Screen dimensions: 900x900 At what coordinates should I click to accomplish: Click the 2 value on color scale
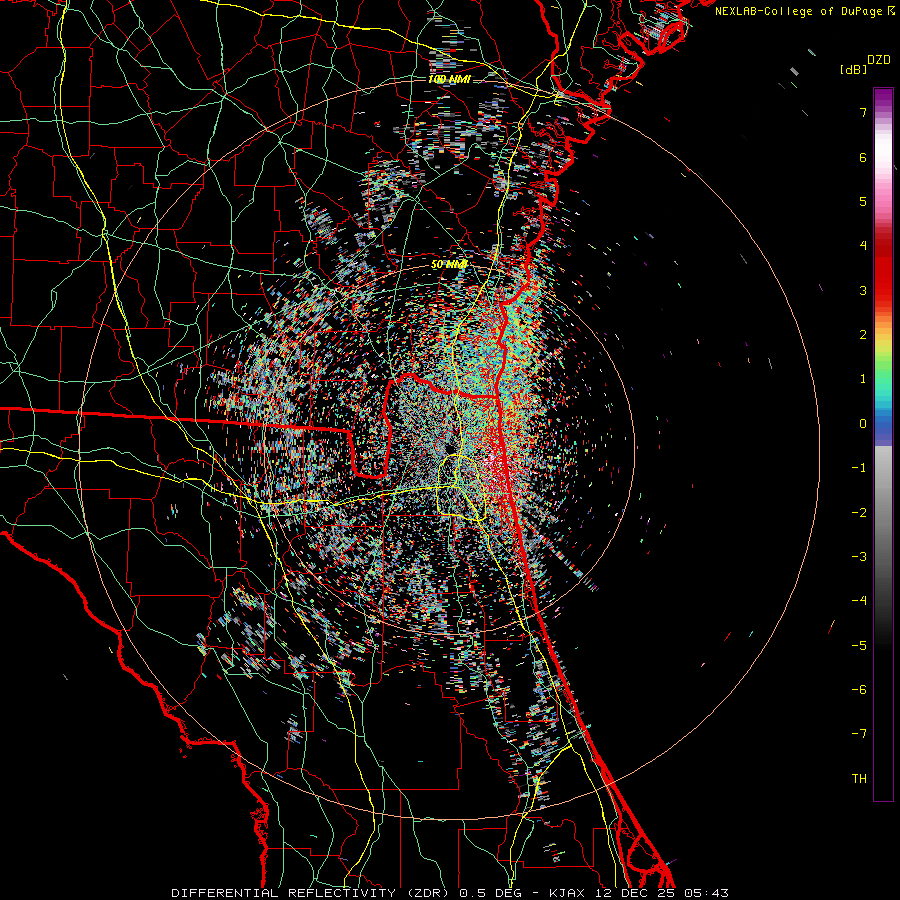[863, 335]
